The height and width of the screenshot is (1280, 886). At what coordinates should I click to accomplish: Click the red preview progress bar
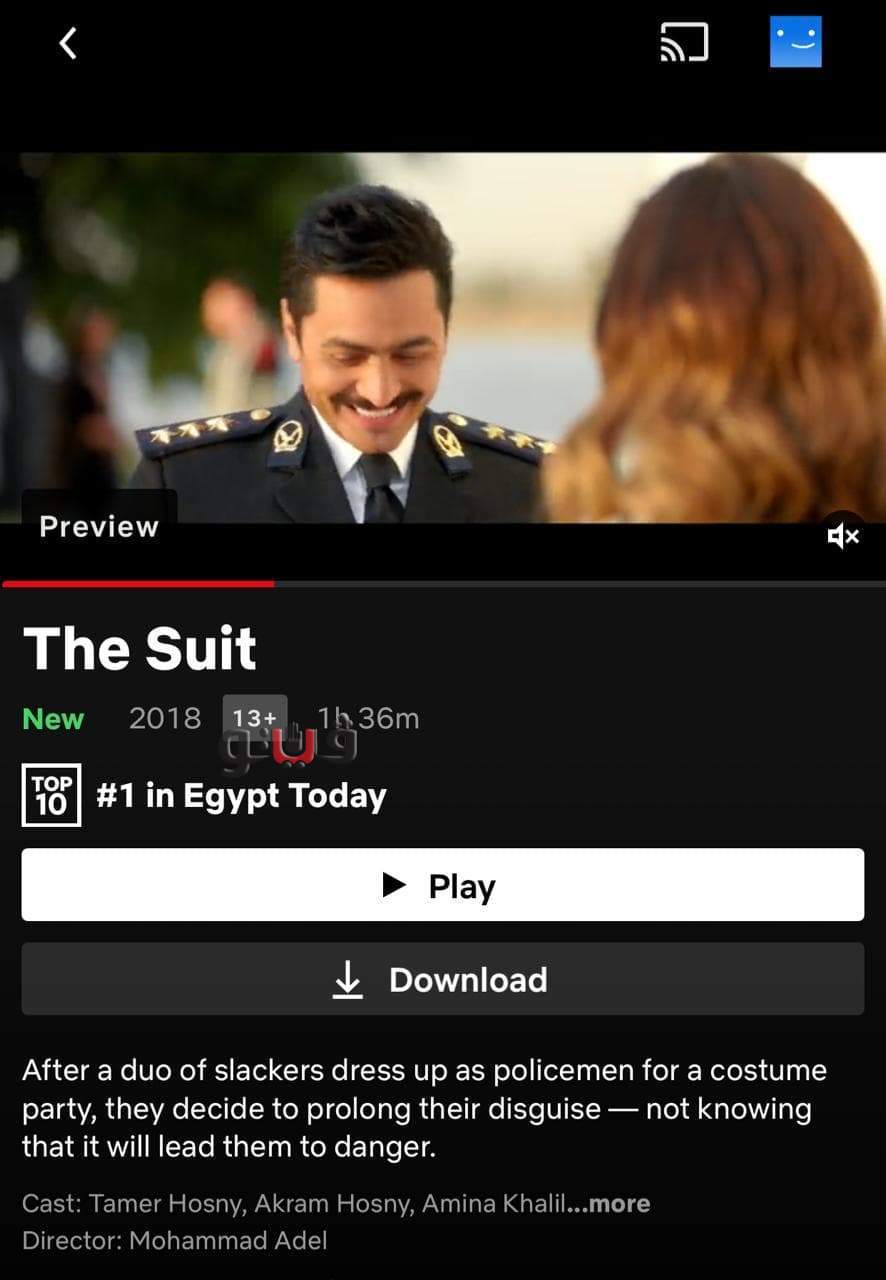138,583
